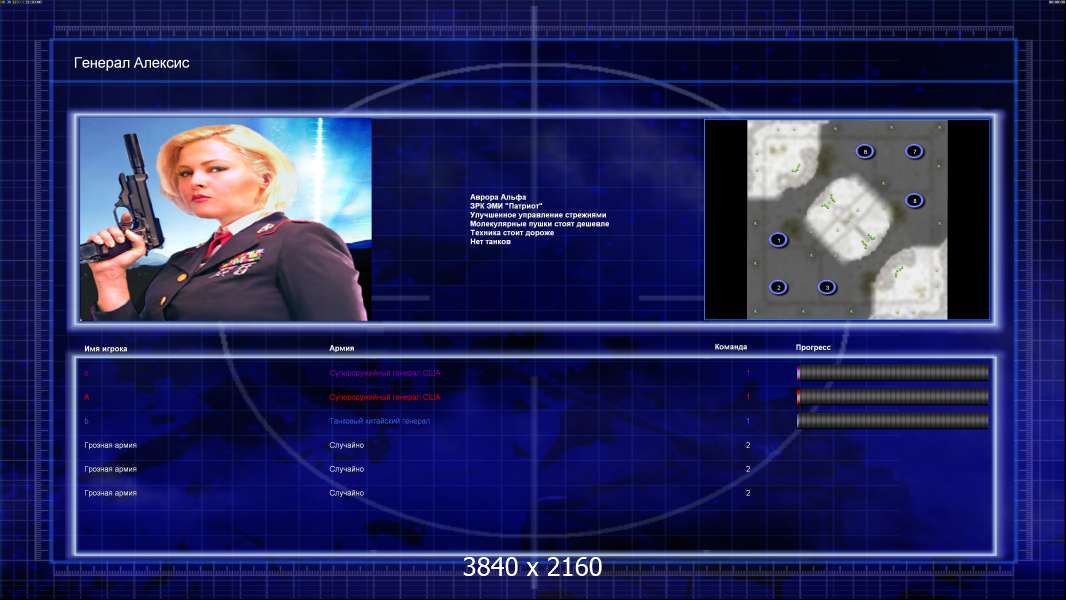1066x600 pixels.
Task: Pick start position 7 marker on map
Action: click(x=914, y=151)
